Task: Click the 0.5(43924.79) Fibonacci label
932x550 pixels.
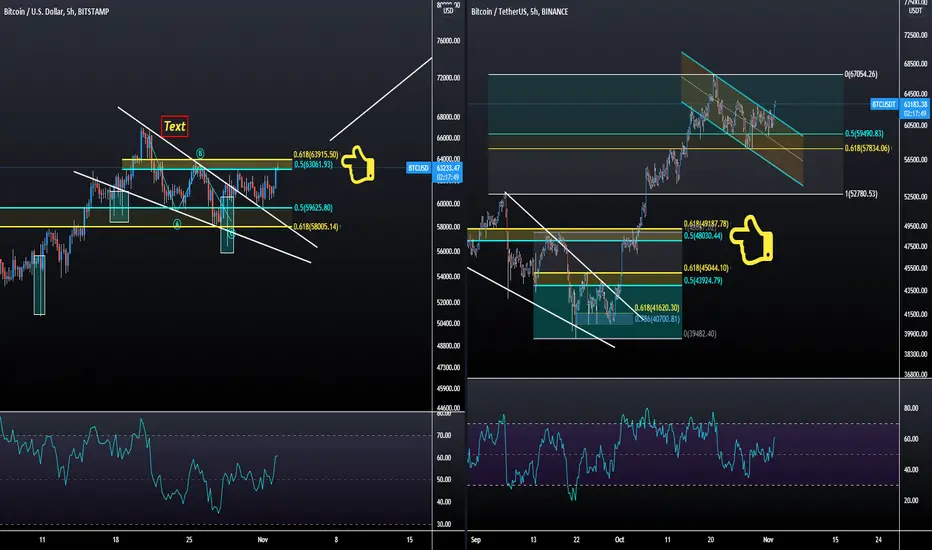Action: click(x=703, y=280)
